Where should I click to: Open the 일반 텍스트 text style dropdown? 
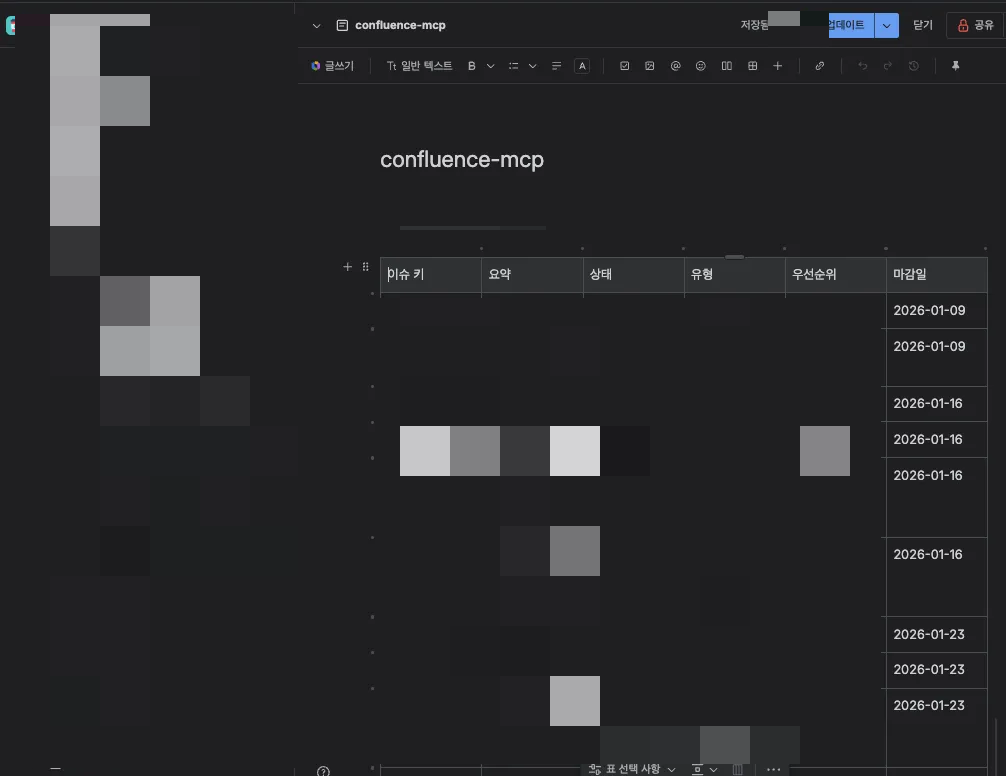coord(419,66)
